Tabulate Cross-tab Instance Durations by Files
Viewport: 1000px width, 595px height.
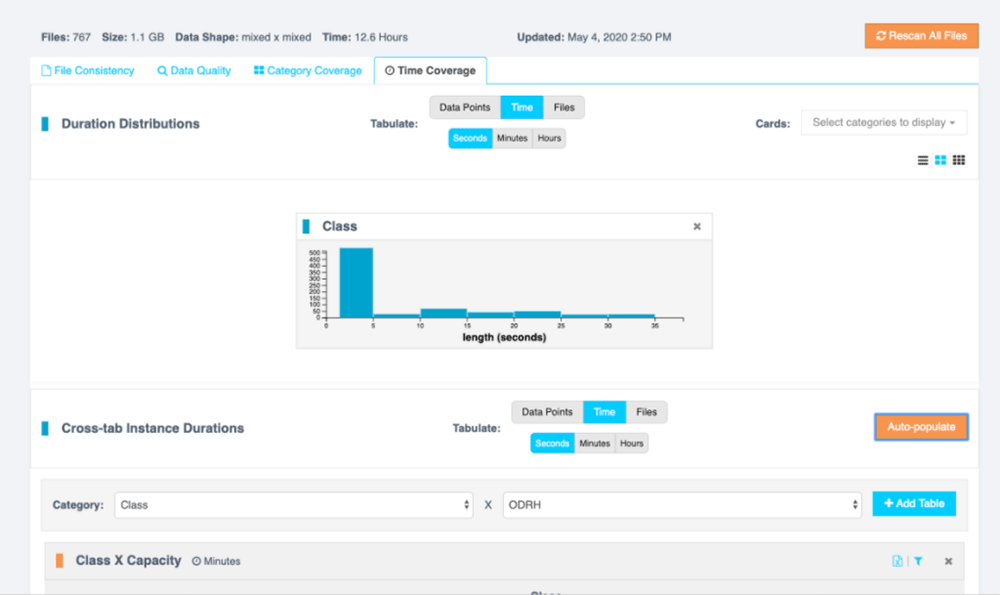tap(647, 412)
